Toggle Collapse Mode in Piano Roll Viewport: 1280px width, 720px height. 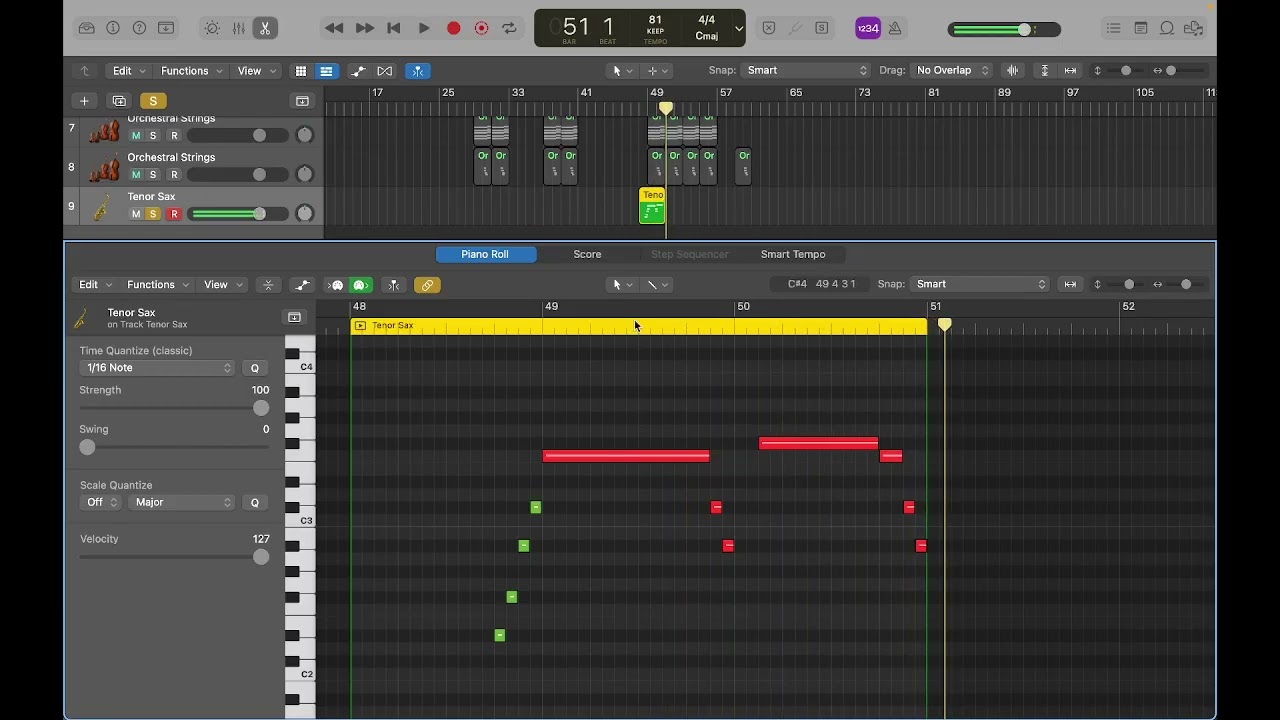pos(268,285)
